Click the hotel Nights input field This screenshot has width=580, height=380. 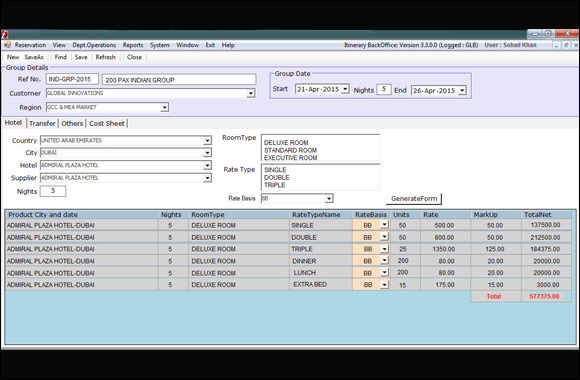click(x=53, y=191)
